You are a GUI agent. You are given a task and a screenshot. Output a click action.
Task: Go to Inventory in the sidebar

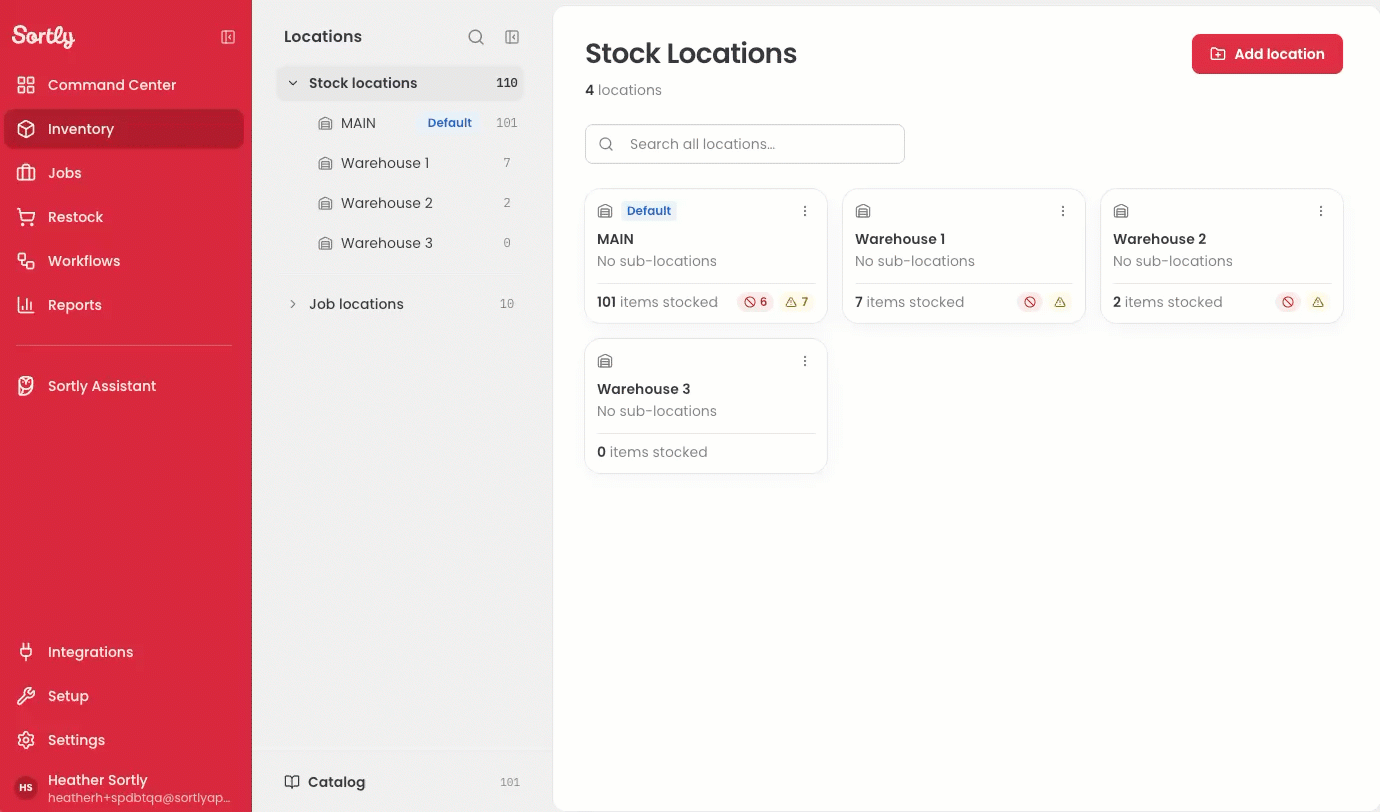point(124,129)
